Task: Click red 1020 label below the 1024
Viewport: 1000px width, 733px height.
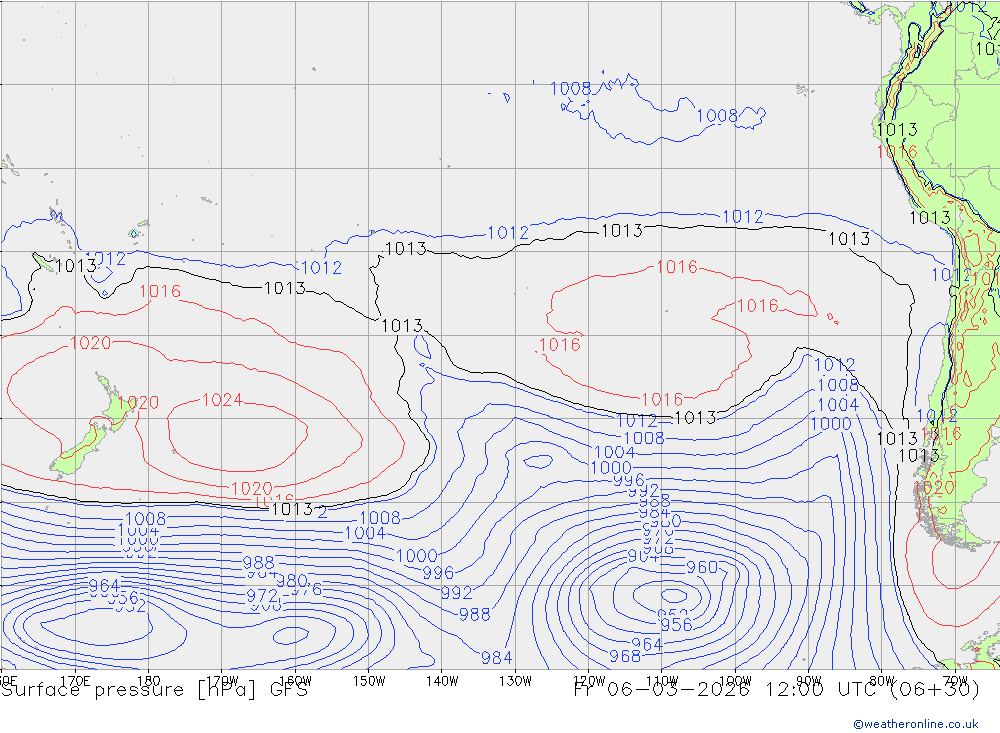Action: [x=251, y=489]
